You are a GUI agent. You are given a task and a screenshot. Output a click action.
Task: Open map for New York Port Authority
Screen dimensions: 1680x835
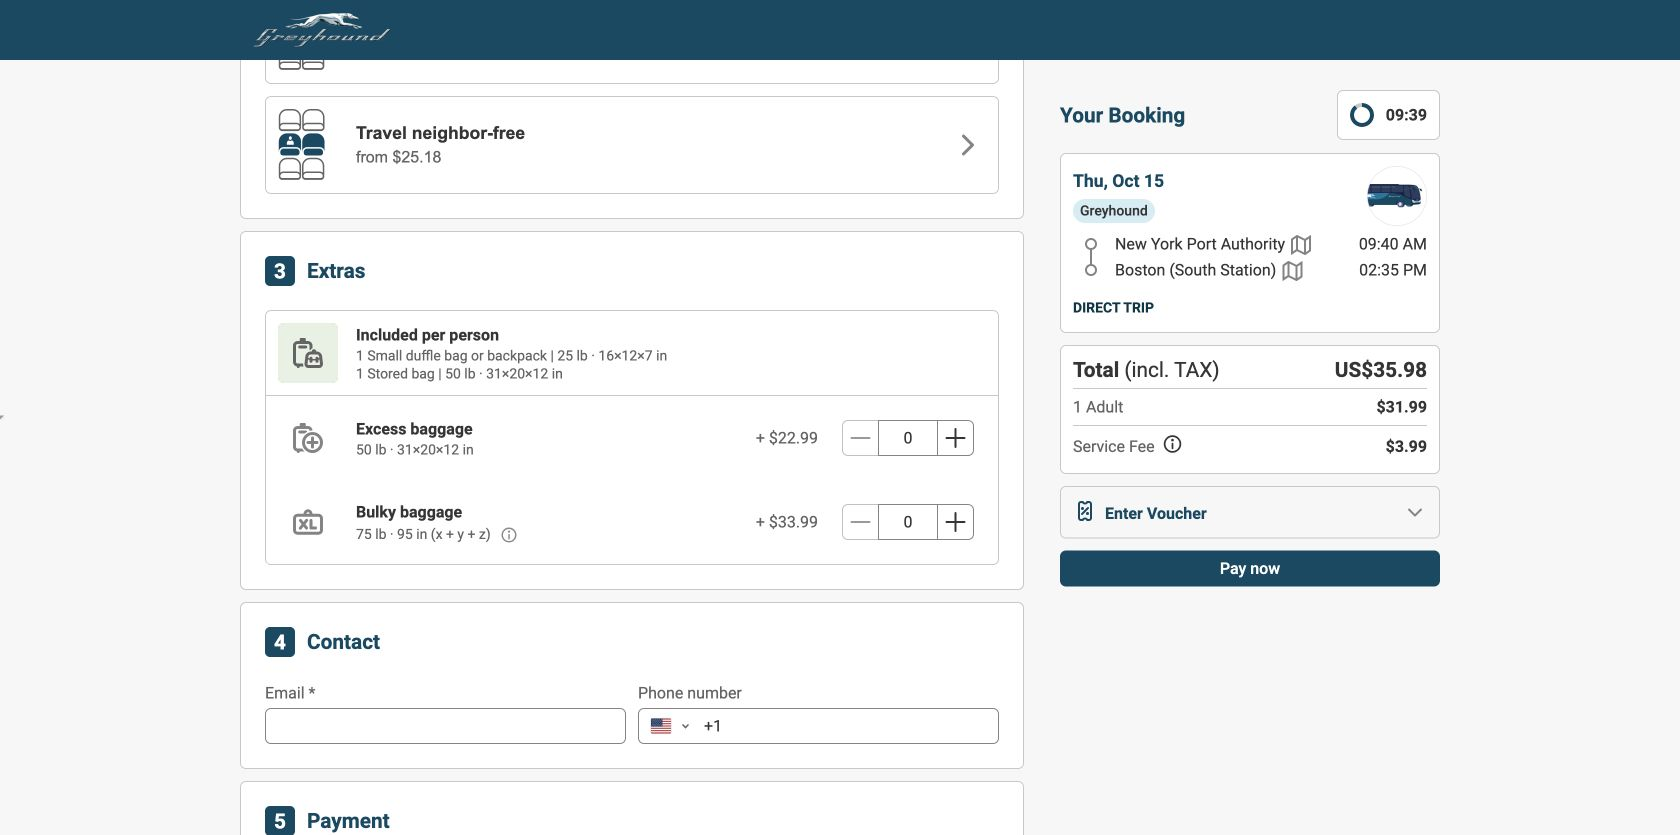[1301, 245]
